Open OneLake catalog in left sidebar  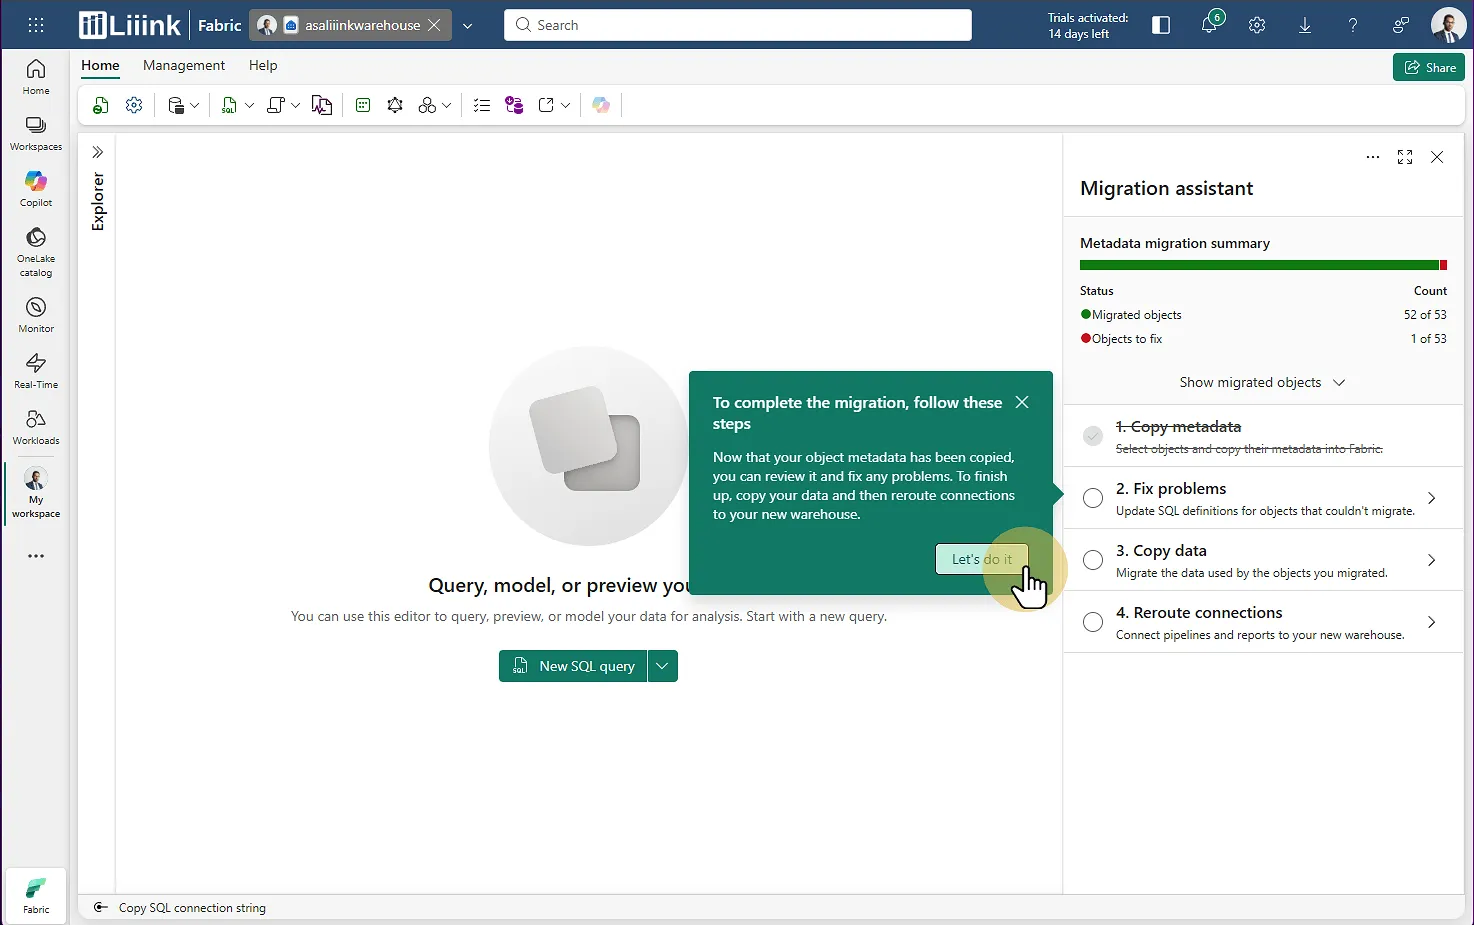(x=36, y=250)
